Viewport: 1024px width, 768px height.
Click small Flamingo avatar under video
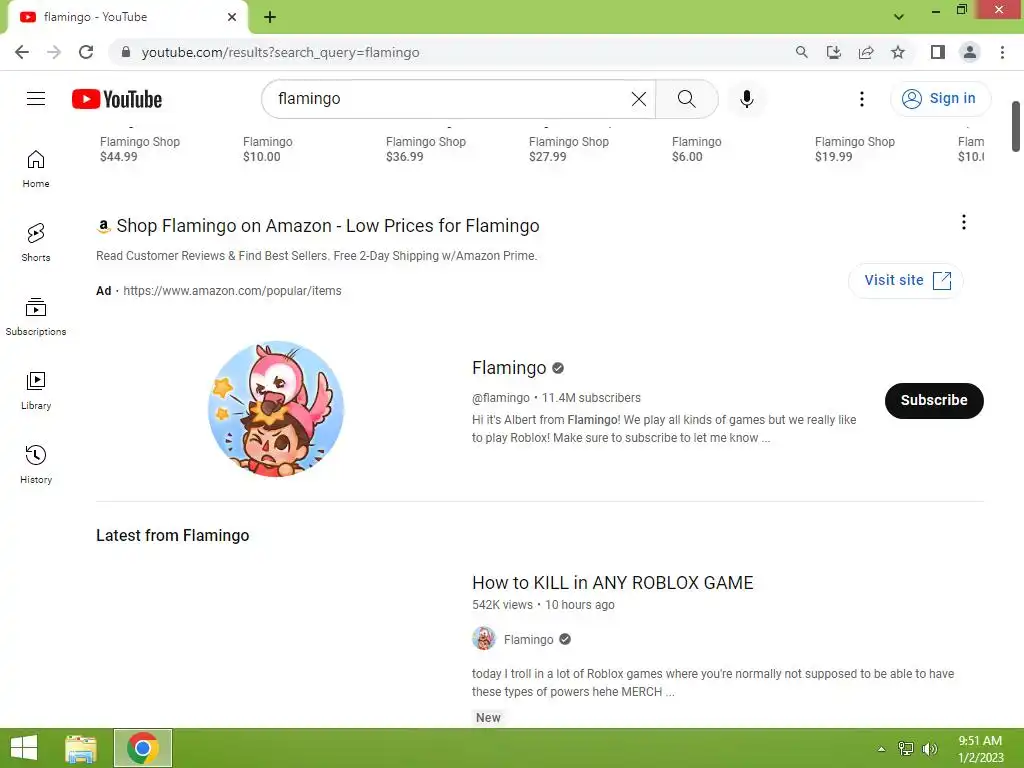coord(484,639)
